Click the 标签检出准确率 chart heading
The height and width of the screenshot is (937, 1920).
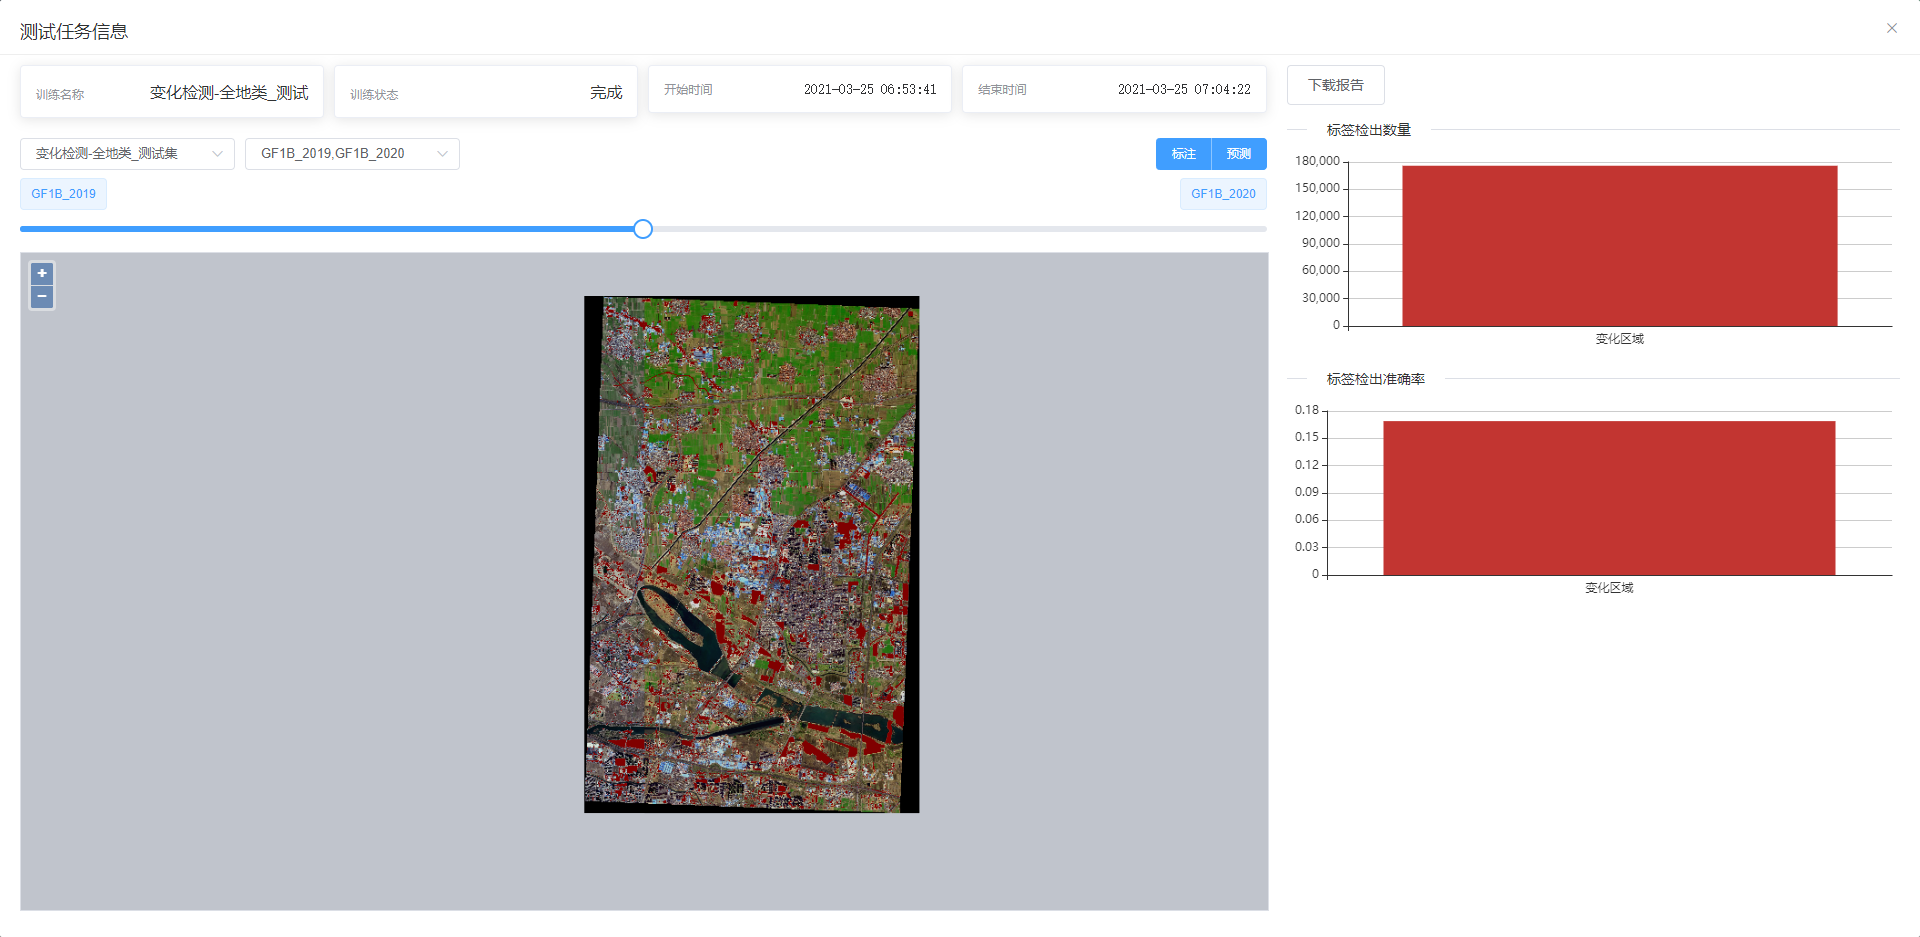click(x=1375, y=379)
